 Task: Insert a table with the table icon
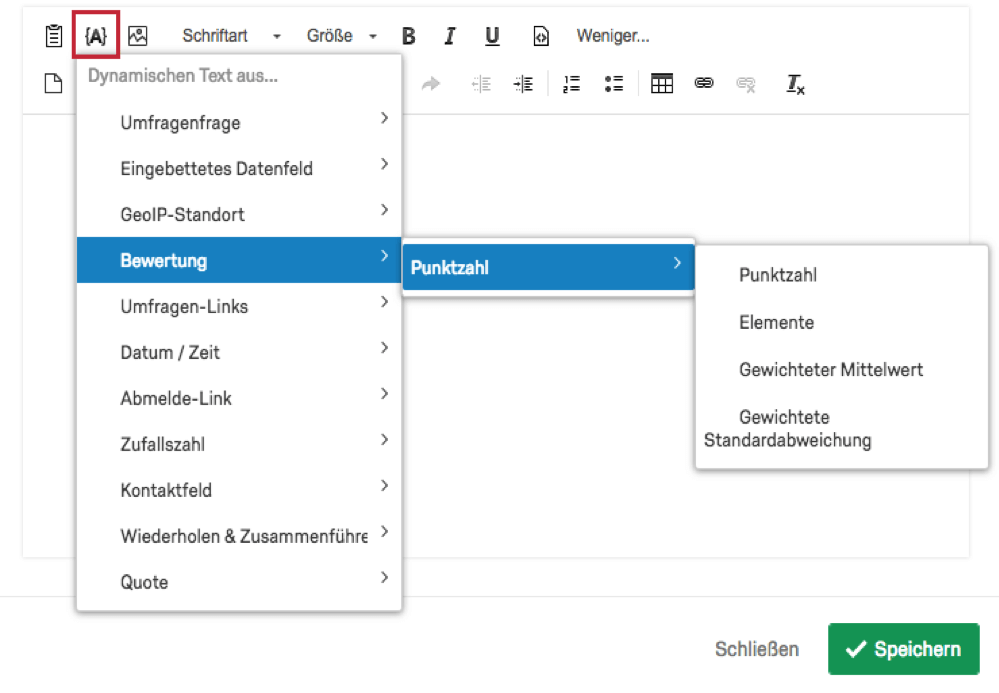coord(662,83)
